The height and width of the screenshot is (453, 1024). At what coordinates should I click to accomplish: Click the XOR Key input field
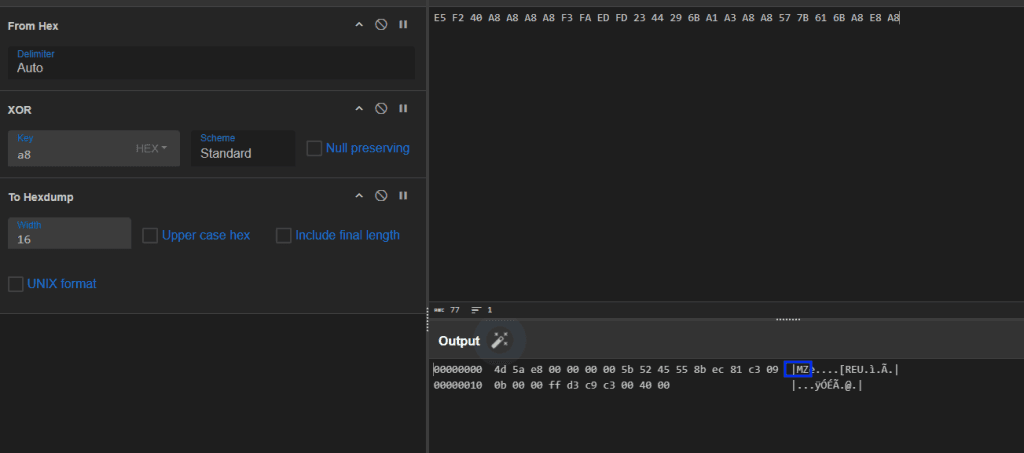pos(72,148)
